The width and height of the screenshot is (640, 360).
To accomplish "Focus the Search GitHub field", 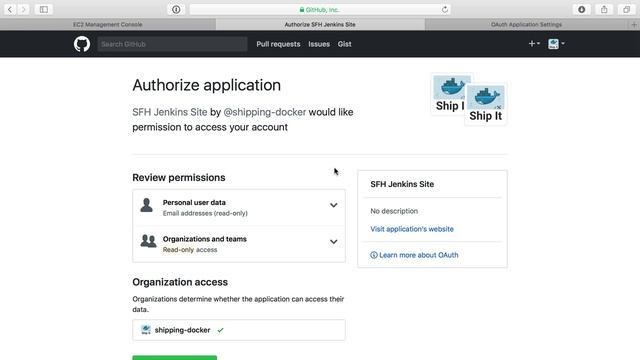I will coord(172,44).
